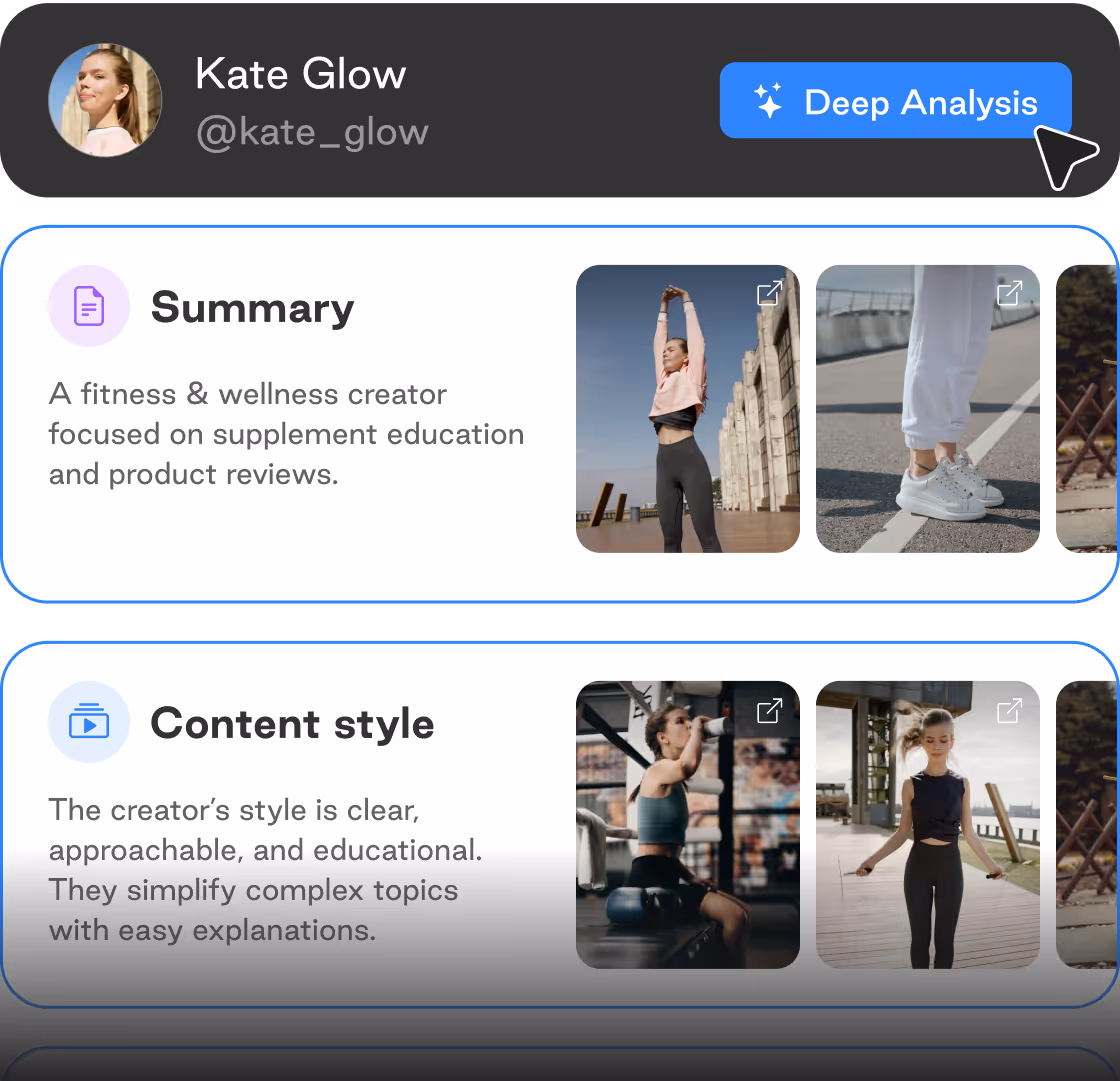Open Kate Glow's profile avatar
Image resolution: width=1120 pixels, height=1081 pixels.
point(105,100)
